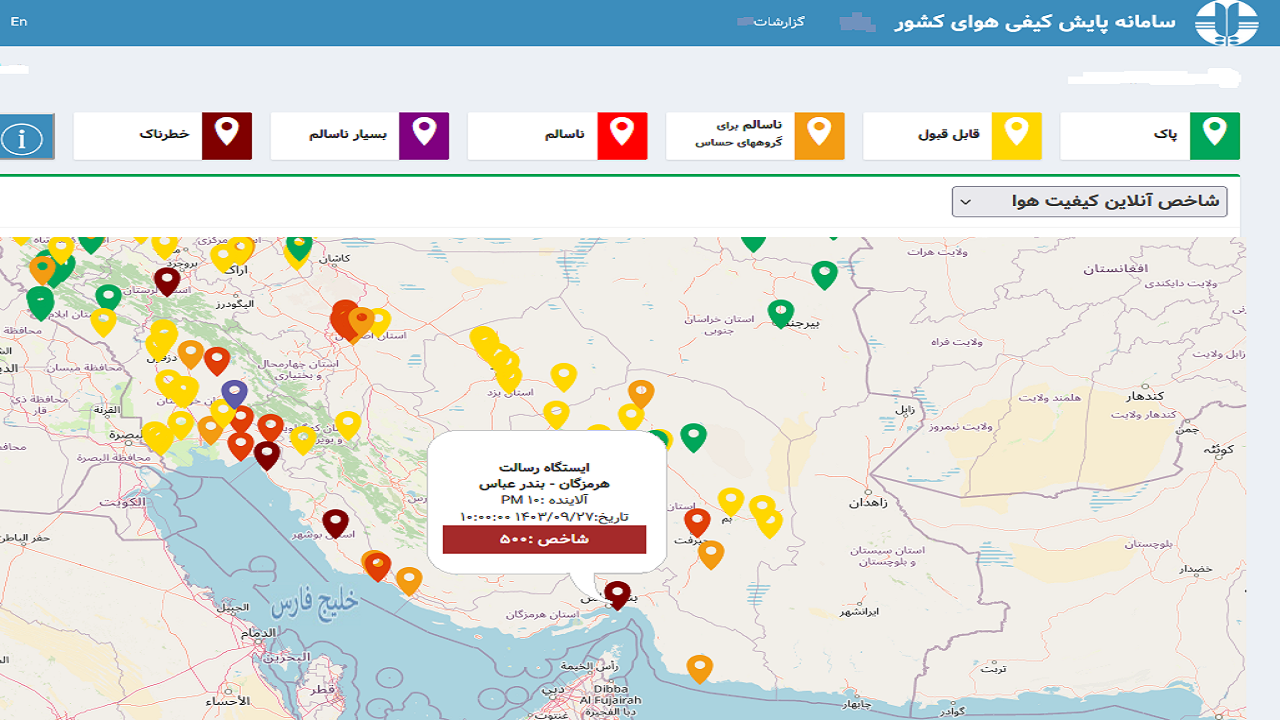Click the زابل city label on map
The height and width of the screenshot is (720, 1280).
point(904,408)
